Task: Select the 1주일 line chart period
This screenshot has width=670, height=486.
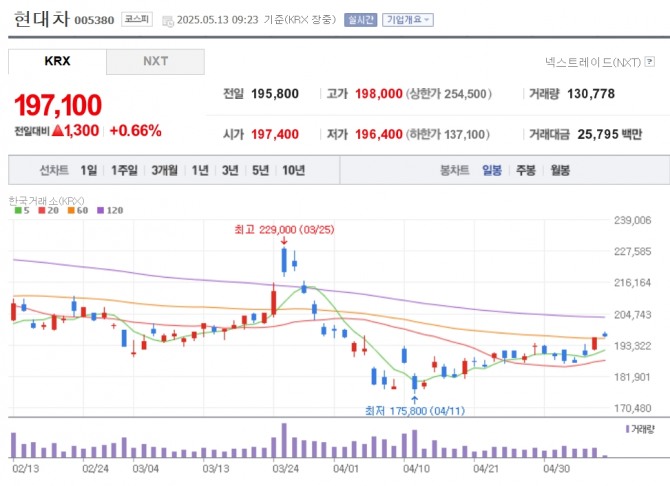Action: (124, 170)
